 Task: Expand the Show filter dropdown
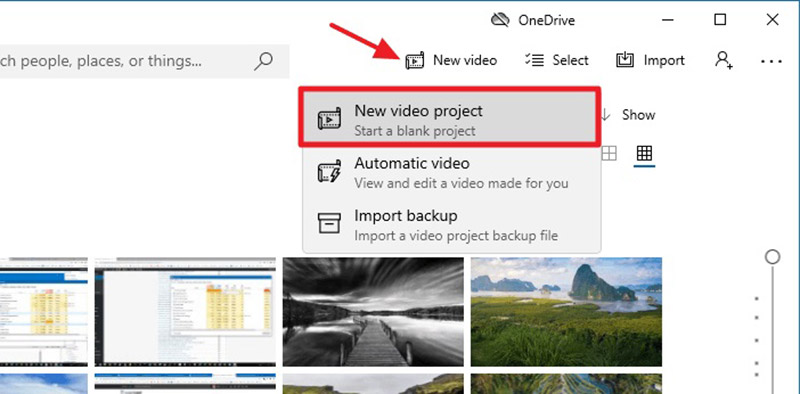628,115
